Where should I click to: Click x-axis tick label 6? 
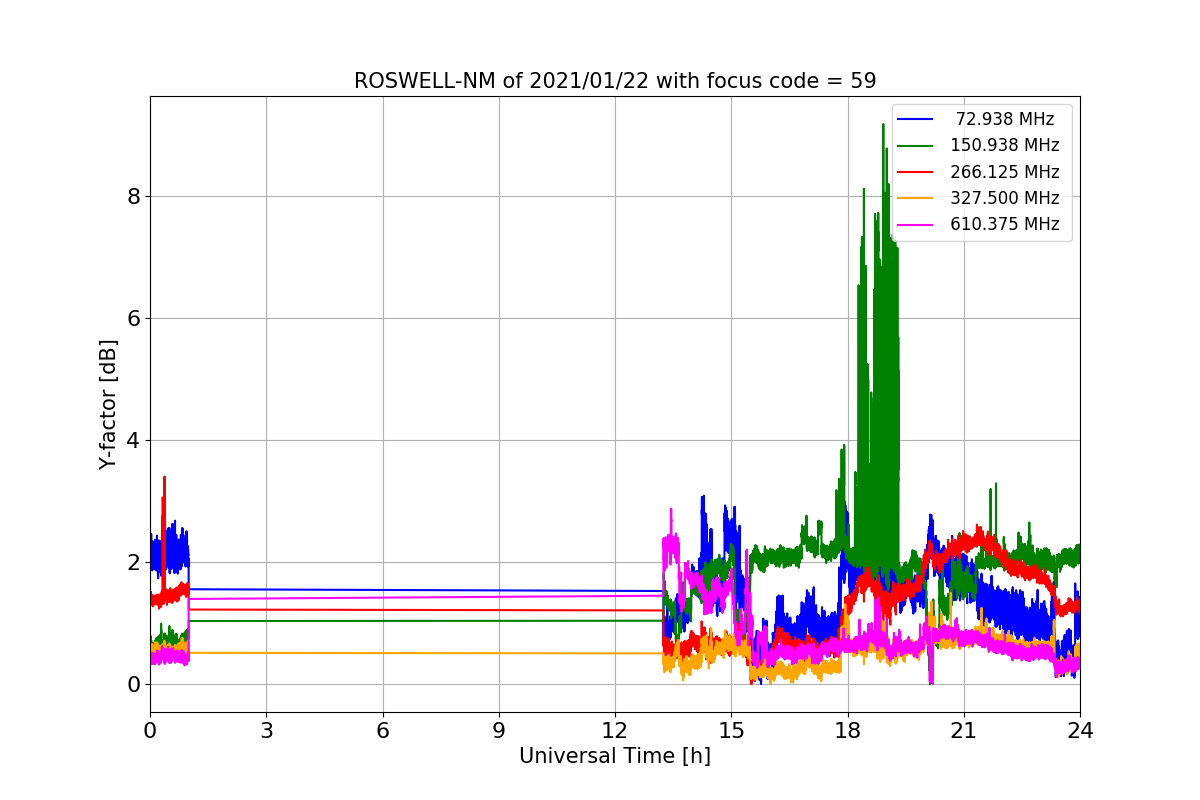[x=382, y=731]
